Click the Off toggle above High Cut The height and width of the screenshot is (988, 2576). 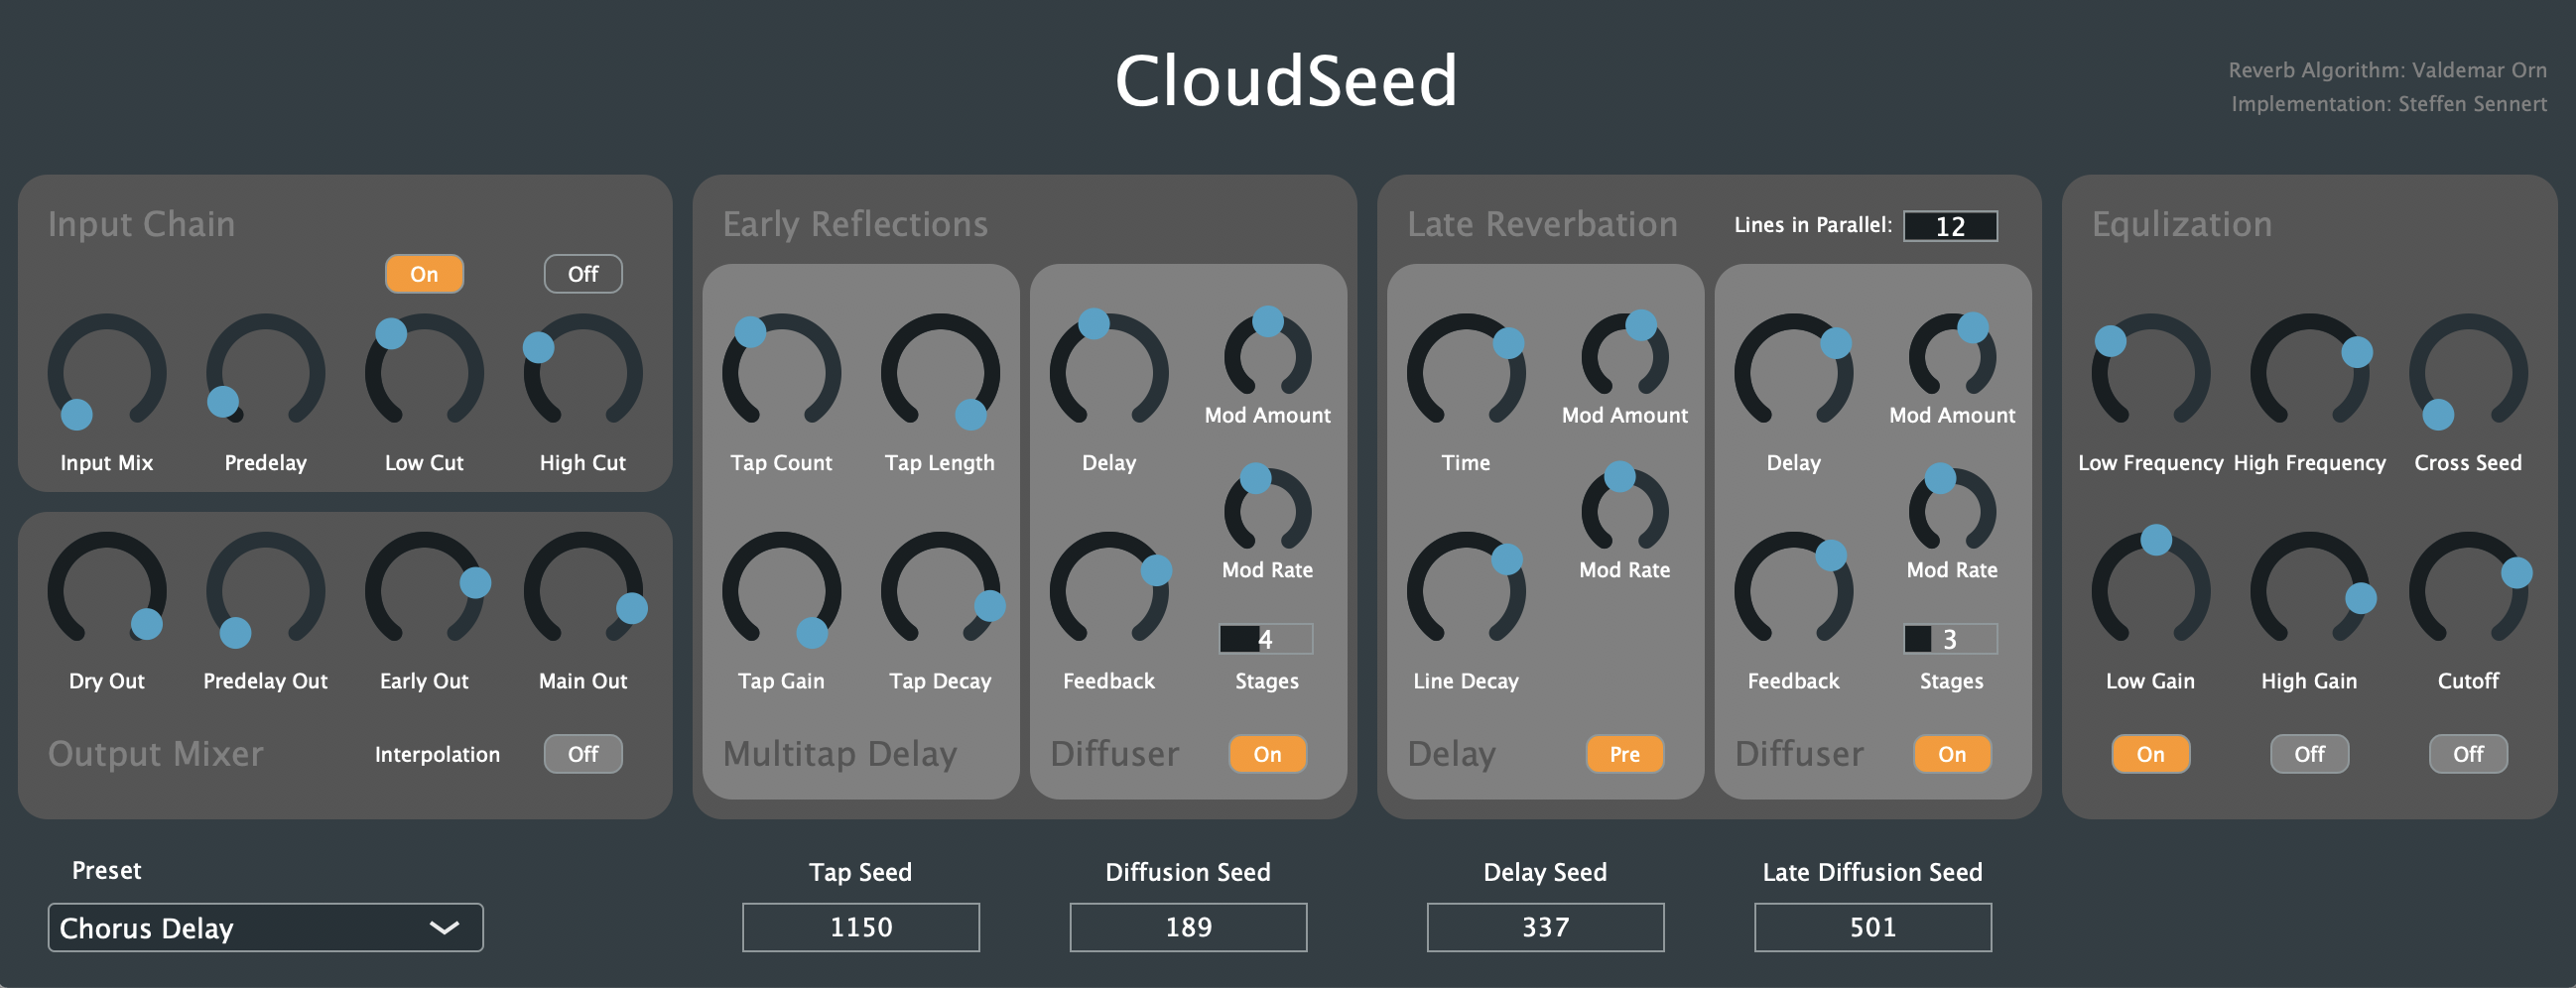coord(583,273)
